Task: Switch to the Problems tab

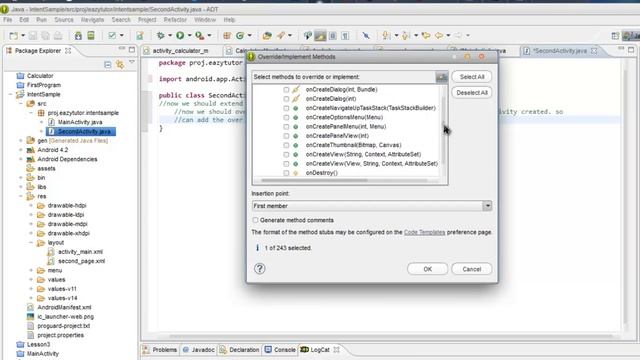Action: pos(160,350)
